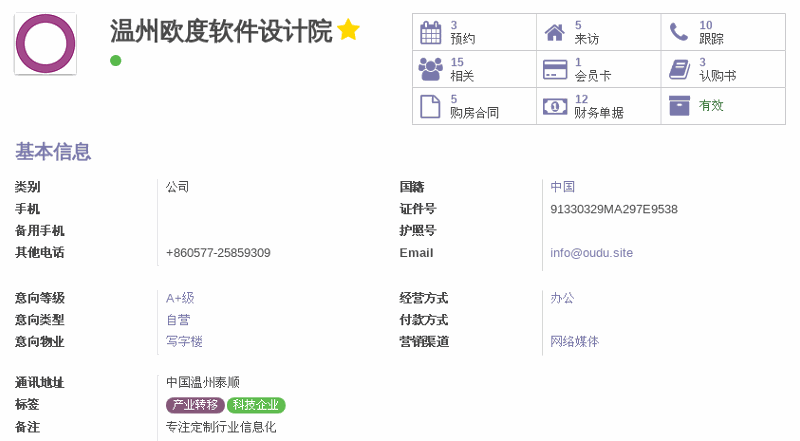The height and width of the screenshot is (441, 800).
Task: Click the 写字楼 property link
Action: (184, 342)
